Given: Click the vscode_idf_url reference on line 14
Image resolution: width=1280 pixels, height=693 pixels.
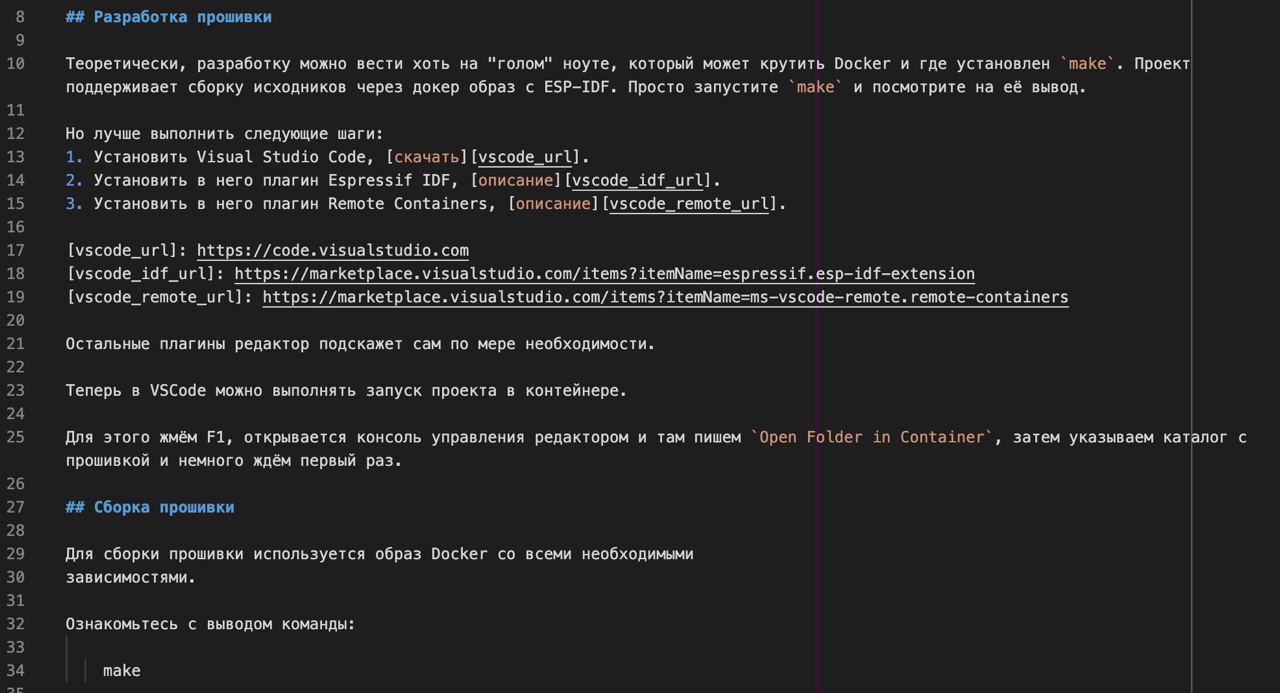Looking at the screenshot, I should pyautogui.click(x=637, y=180).
